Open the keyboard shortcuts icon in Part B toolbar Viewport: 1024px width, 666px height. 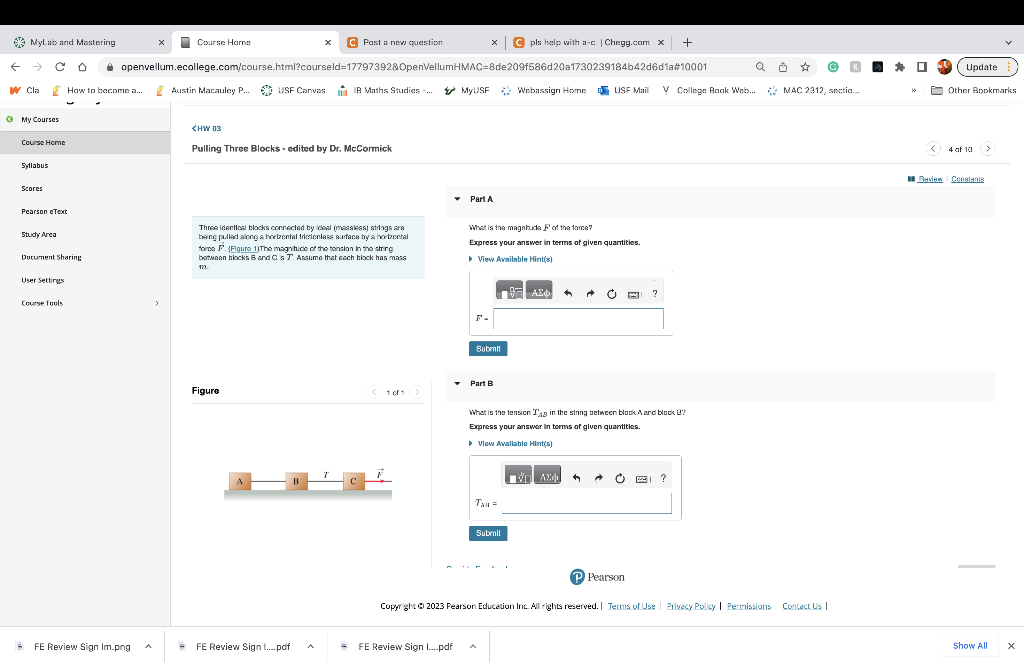coord(643,477)
